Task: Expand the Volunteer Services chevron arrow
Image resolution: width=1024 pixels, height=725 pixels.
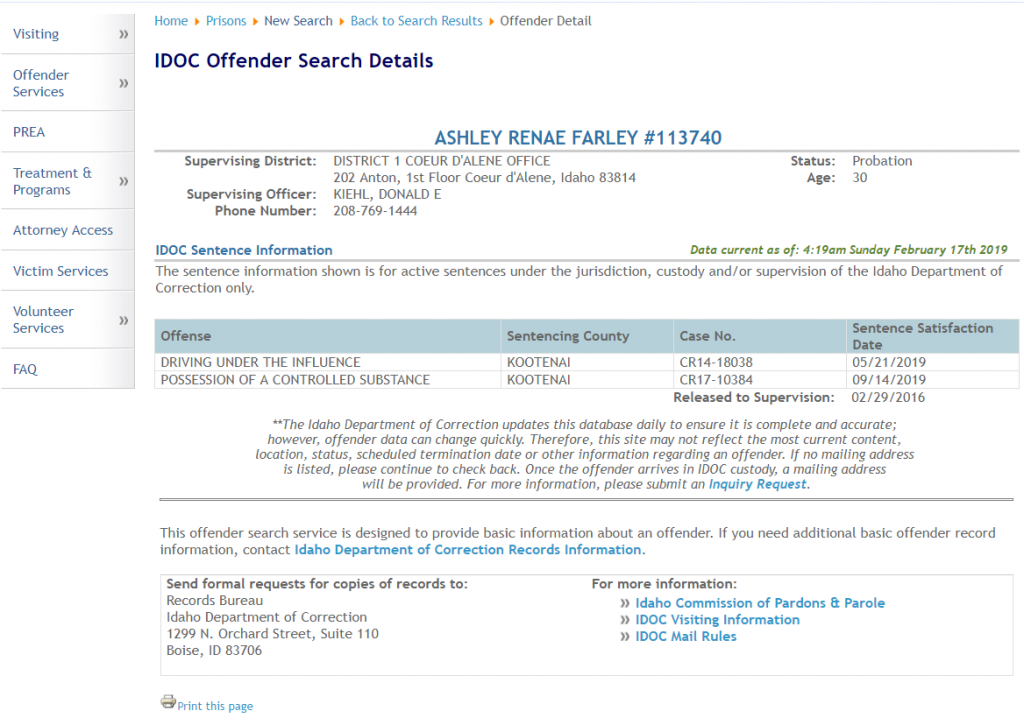Action: click(x=124, y=320)
